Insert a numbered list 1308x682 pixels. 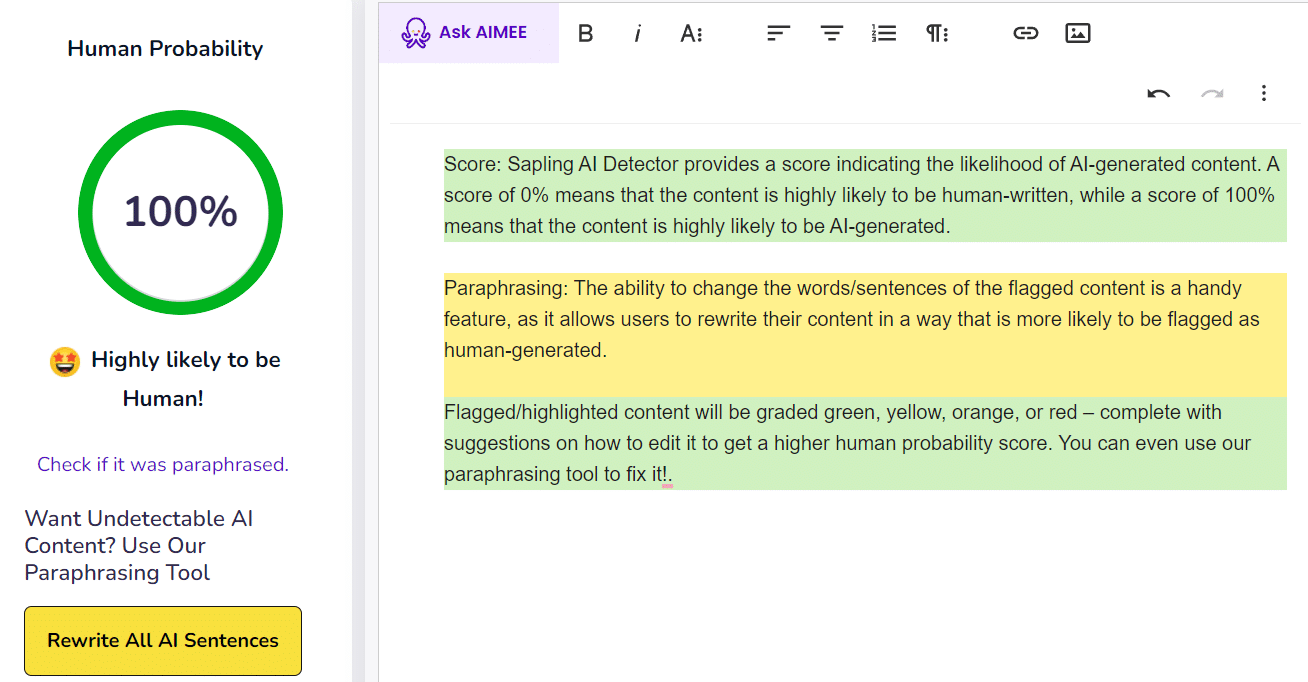[884, 33]
